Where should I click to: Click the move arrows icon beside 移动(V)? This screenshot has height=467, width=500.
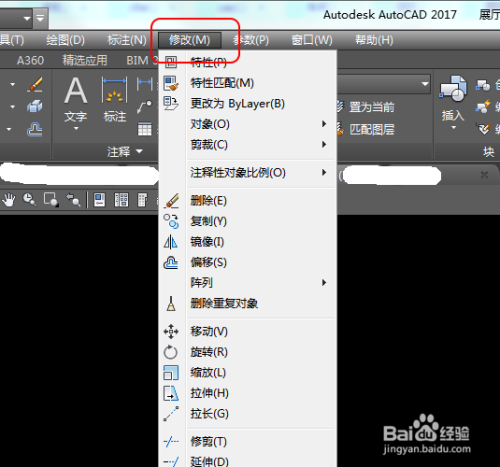(171, 331)
